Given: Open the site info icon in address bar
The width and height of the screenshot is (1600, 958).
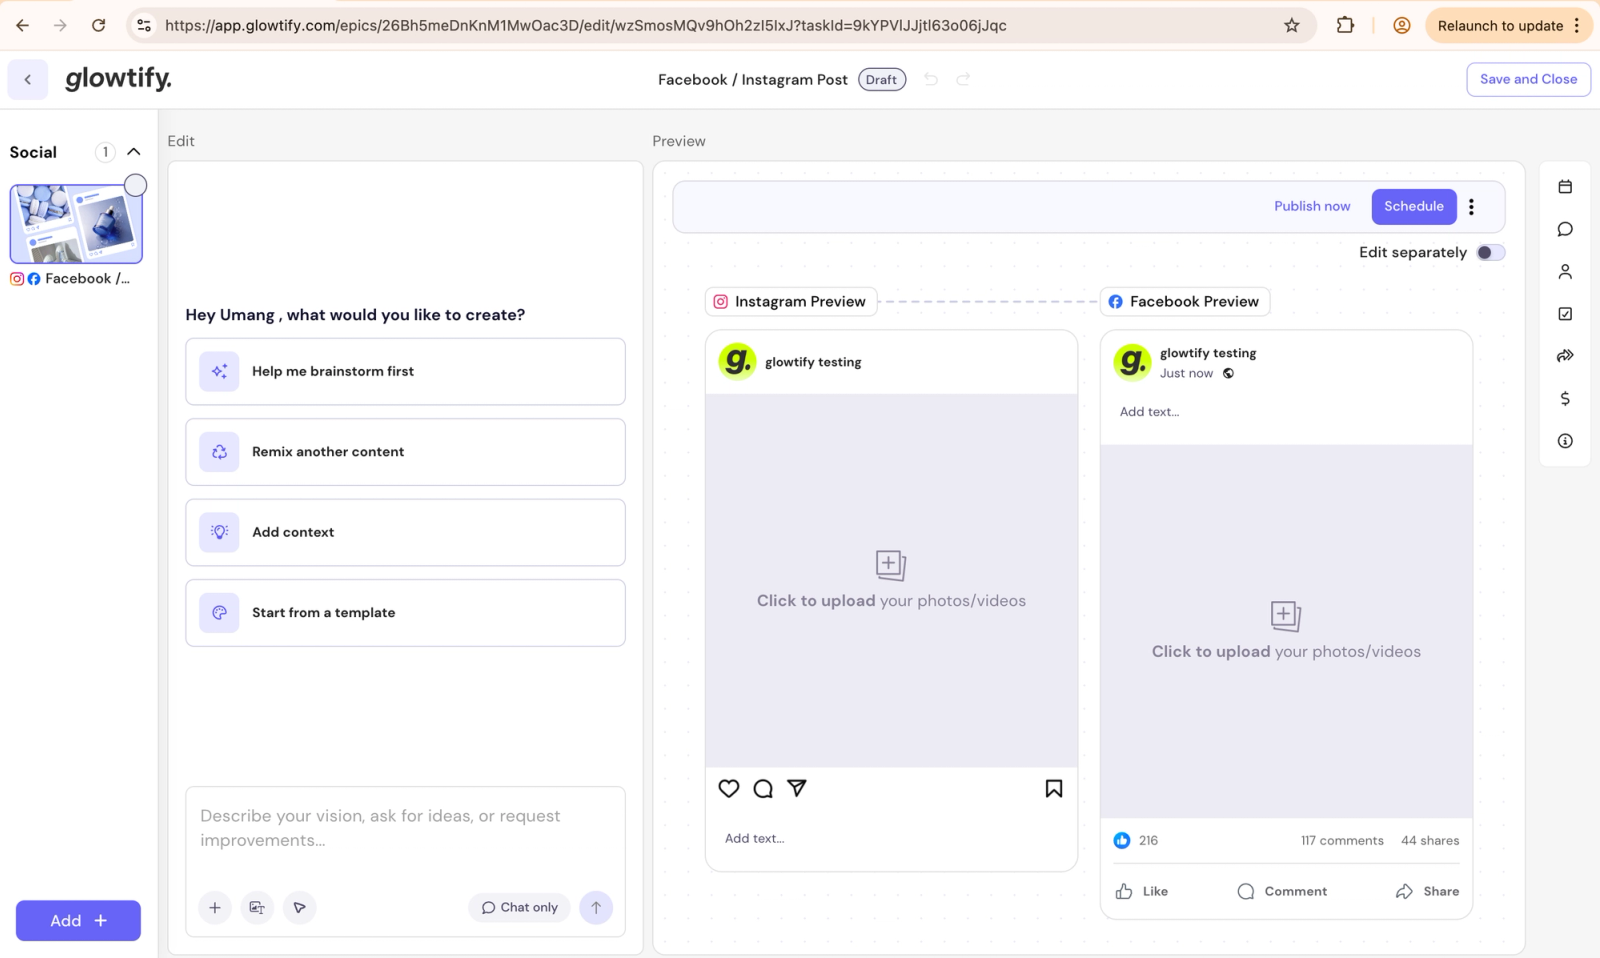Looking at the screenshot, I should [x=144, y=26].
